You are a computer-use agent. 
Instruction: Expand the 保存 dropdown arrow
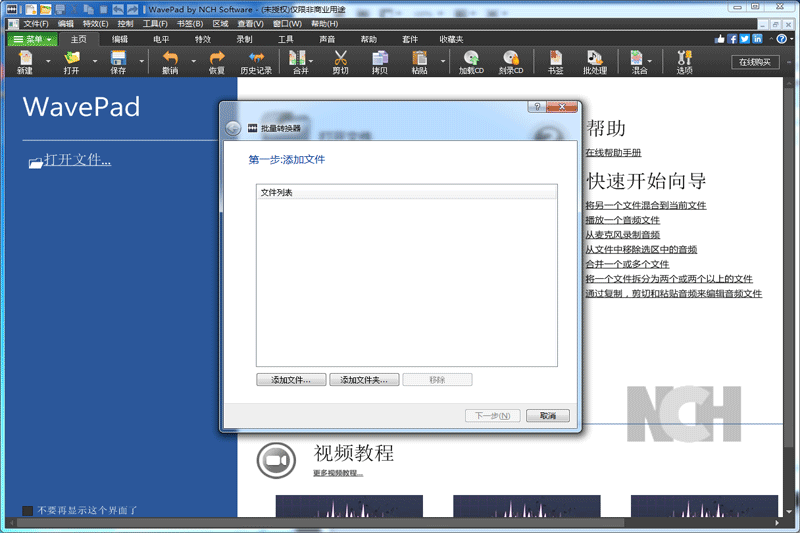[142, 62]
